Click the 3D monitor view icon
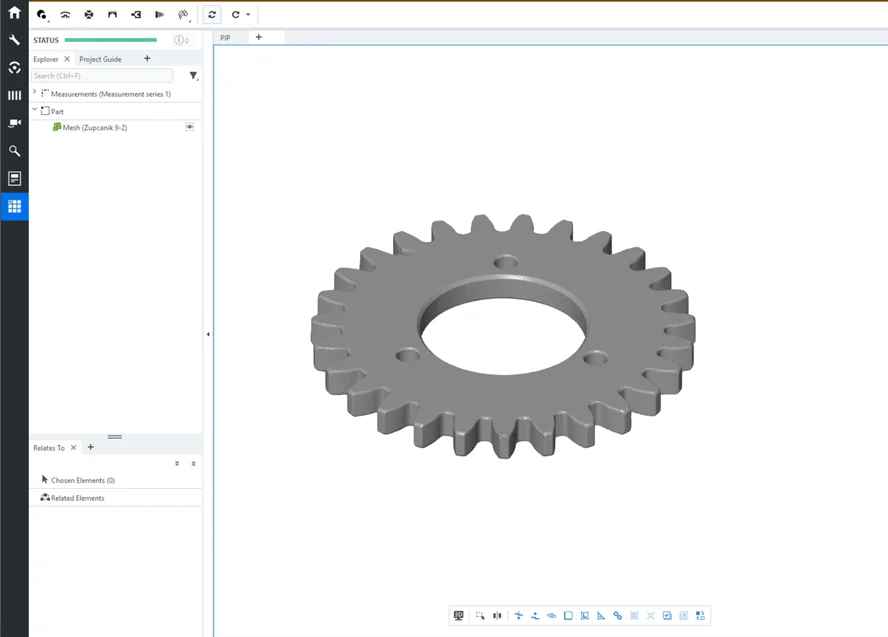Viewport: 888px width, 637px height. (x=459, y=616)
